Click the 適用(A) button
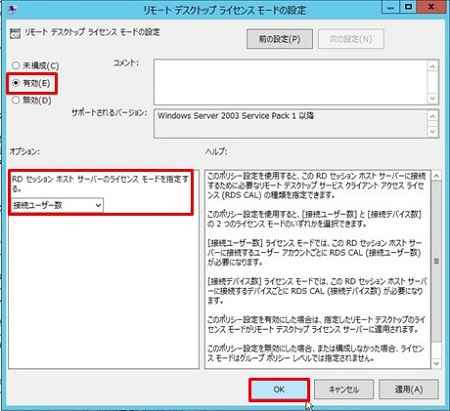 point(408,389)
